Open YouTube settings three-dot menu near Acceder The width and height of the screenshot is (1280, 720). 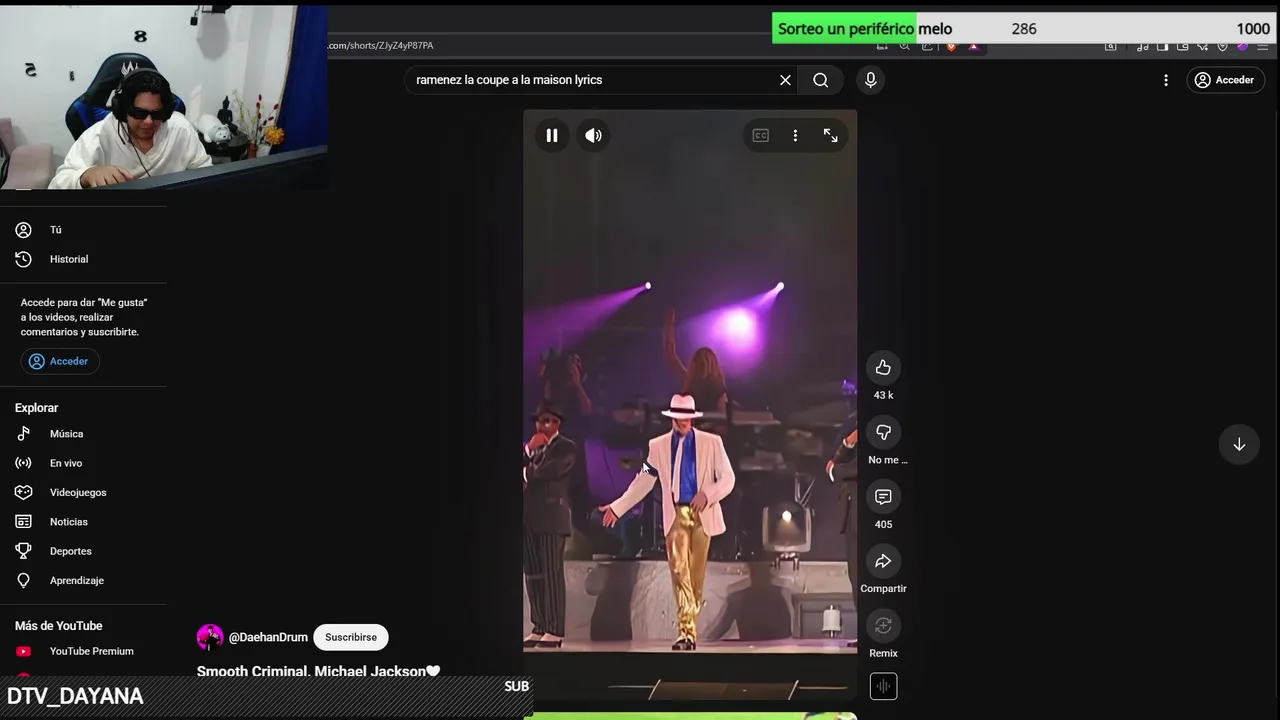(1166, 80)
